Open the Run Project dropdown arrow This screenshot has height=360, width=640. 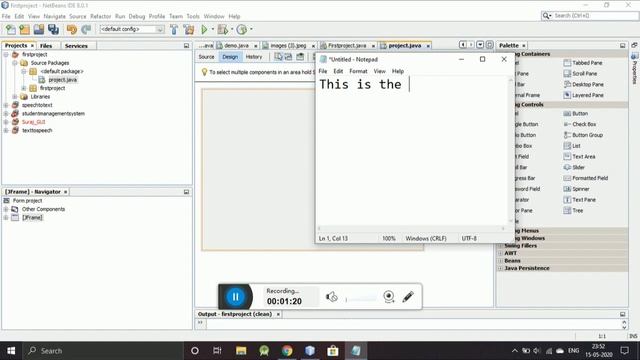212,29
